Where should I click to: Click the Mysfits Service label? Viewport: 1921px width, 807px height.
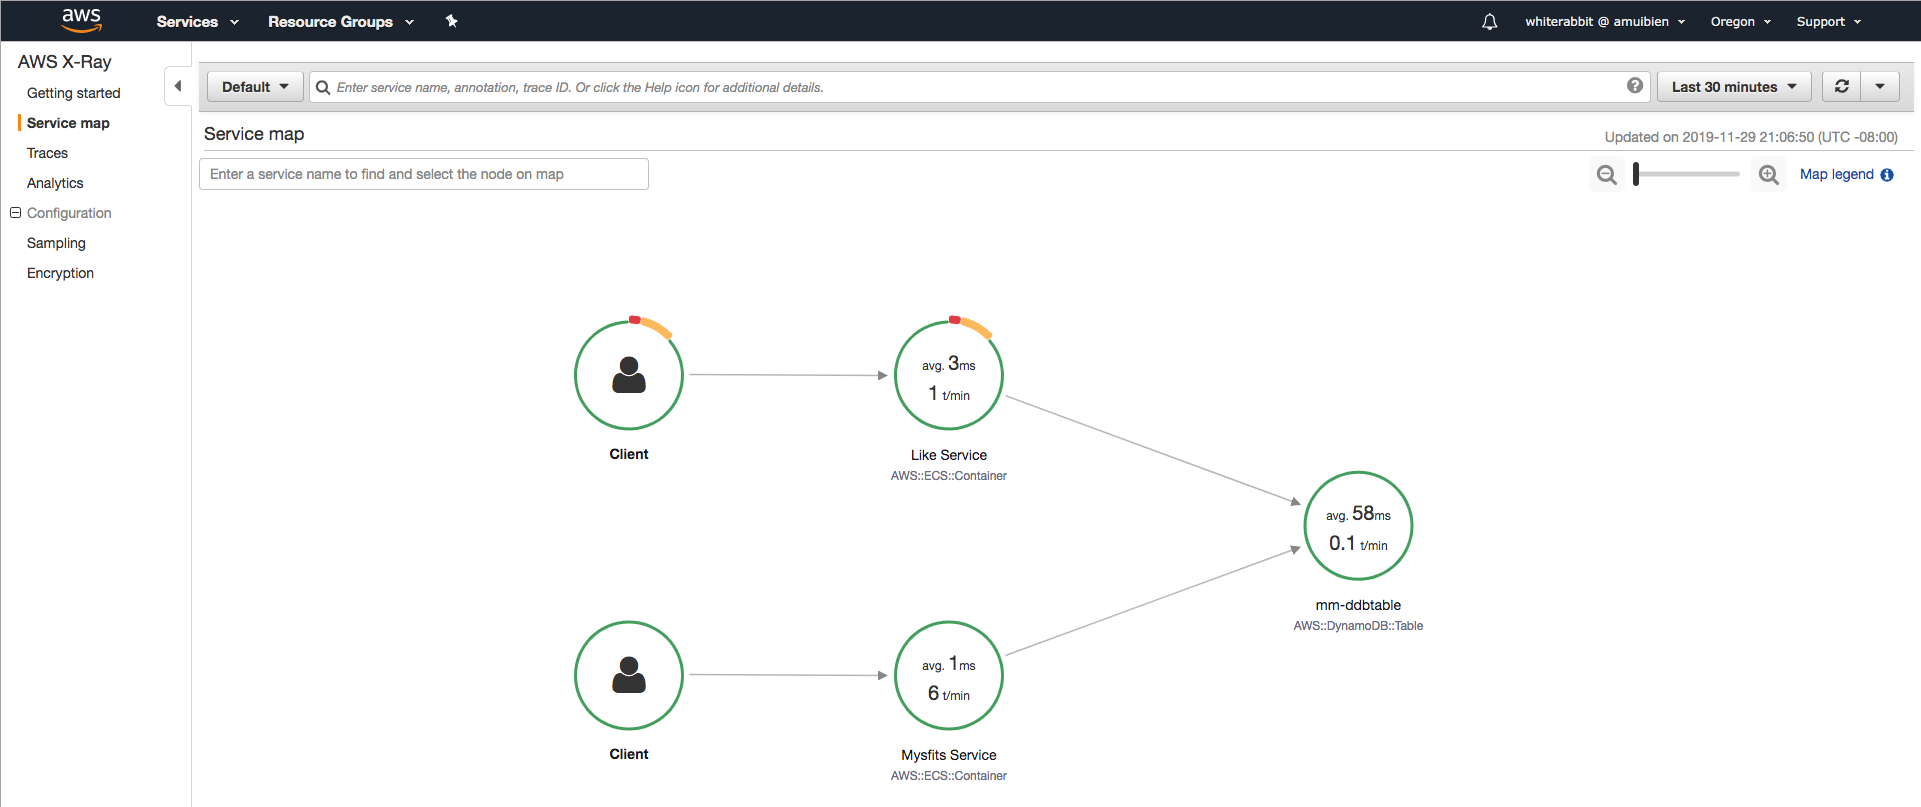pyautogui.click(x=949, y=755)
